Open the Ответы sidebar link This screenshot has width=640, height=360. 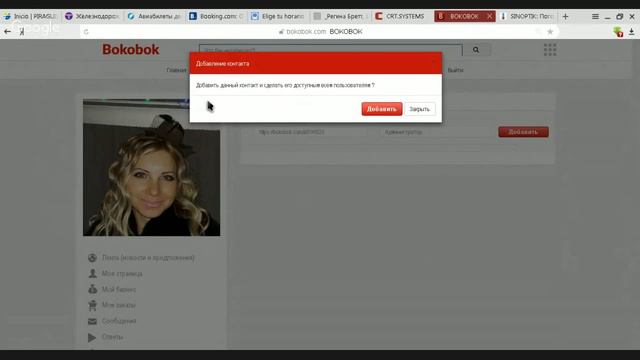[x=112, y=337]
